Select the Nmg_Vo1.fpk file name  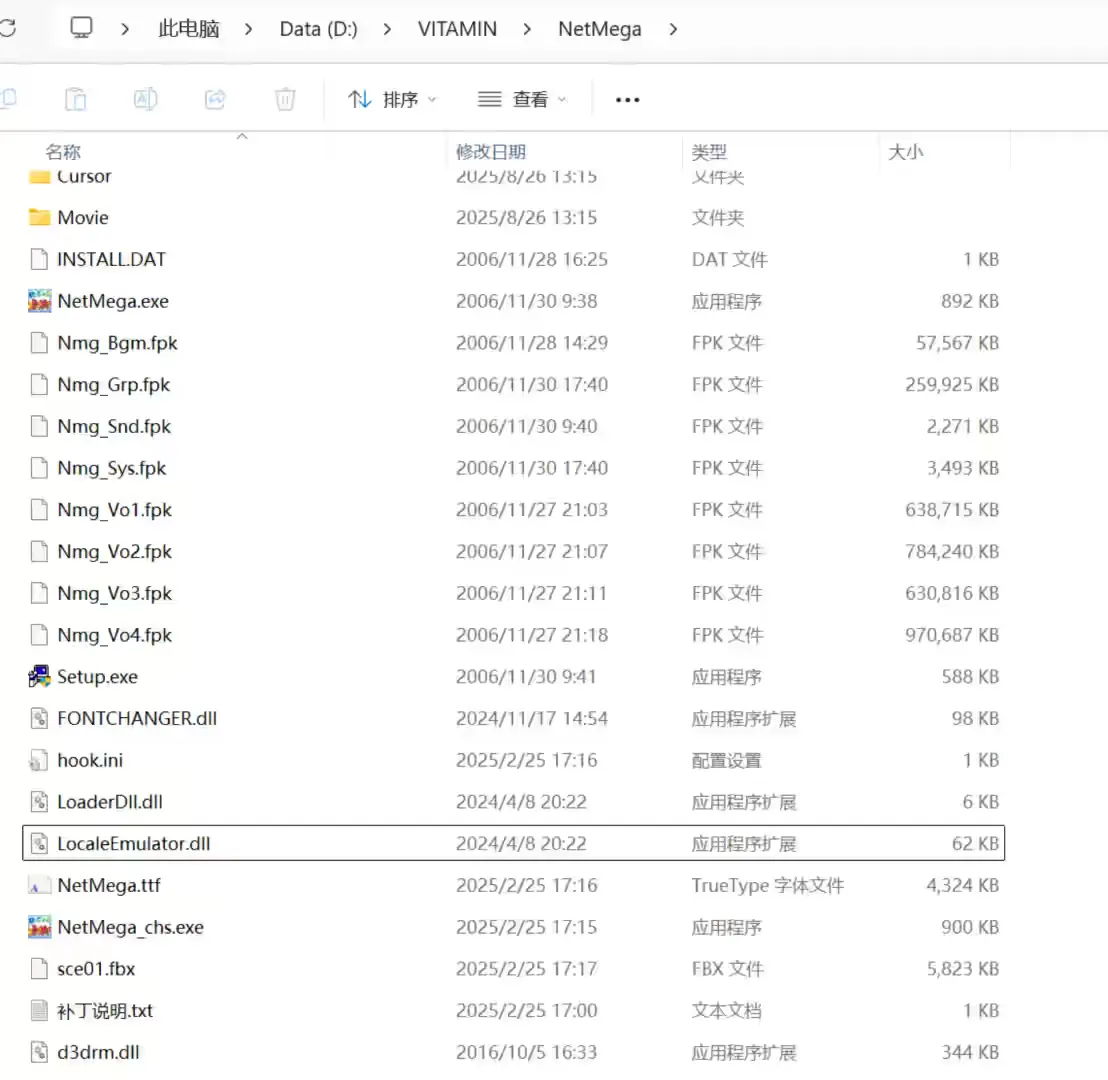(114, 510)
